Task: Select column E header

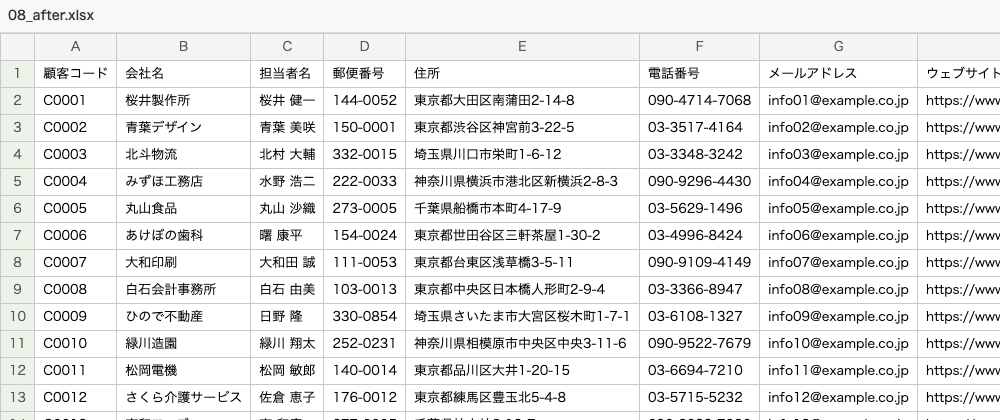Action: (522, 47)
